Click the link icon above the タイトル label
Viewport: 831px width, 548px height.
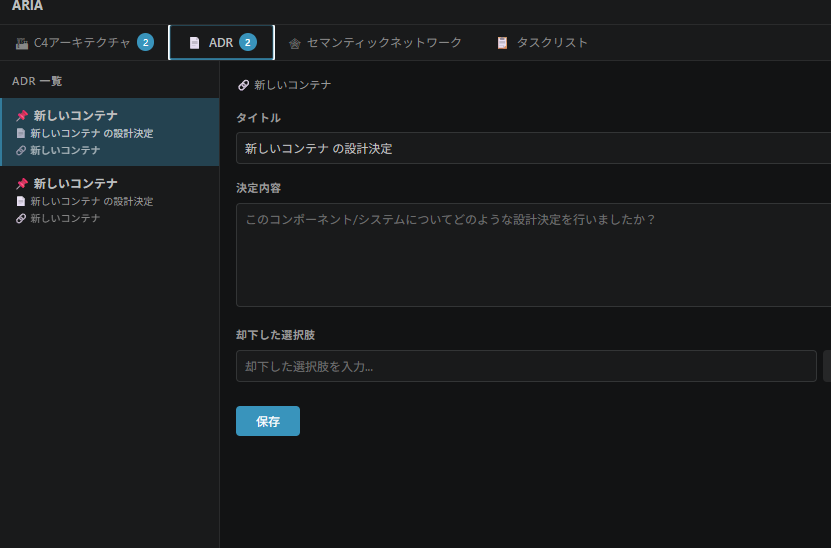tap(243, 85)
